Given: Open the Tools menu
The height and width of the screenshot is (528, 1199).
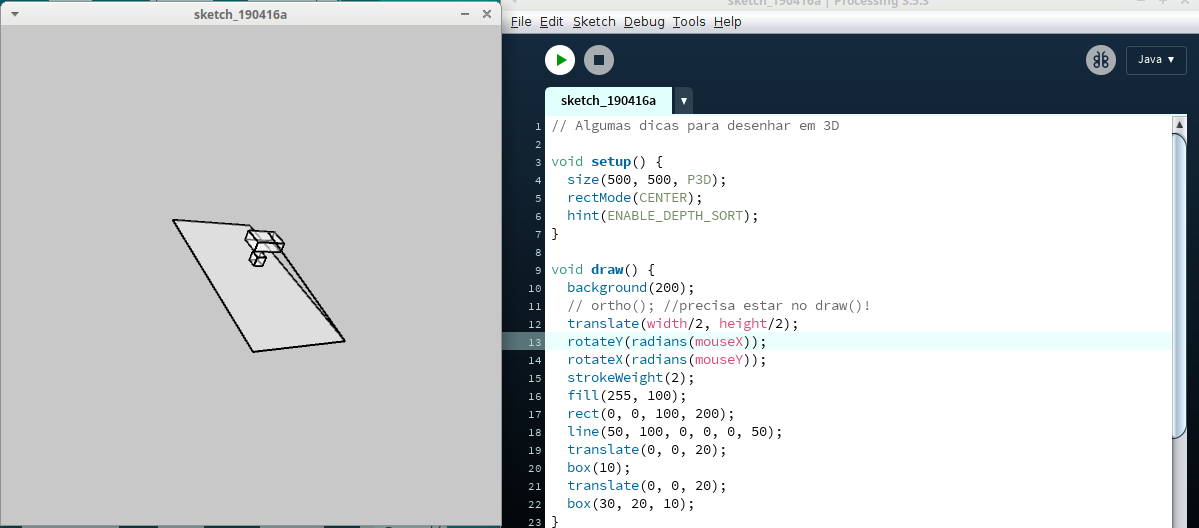Looking at the screenshot, I should pyautogui.click(x=688, y=22).
